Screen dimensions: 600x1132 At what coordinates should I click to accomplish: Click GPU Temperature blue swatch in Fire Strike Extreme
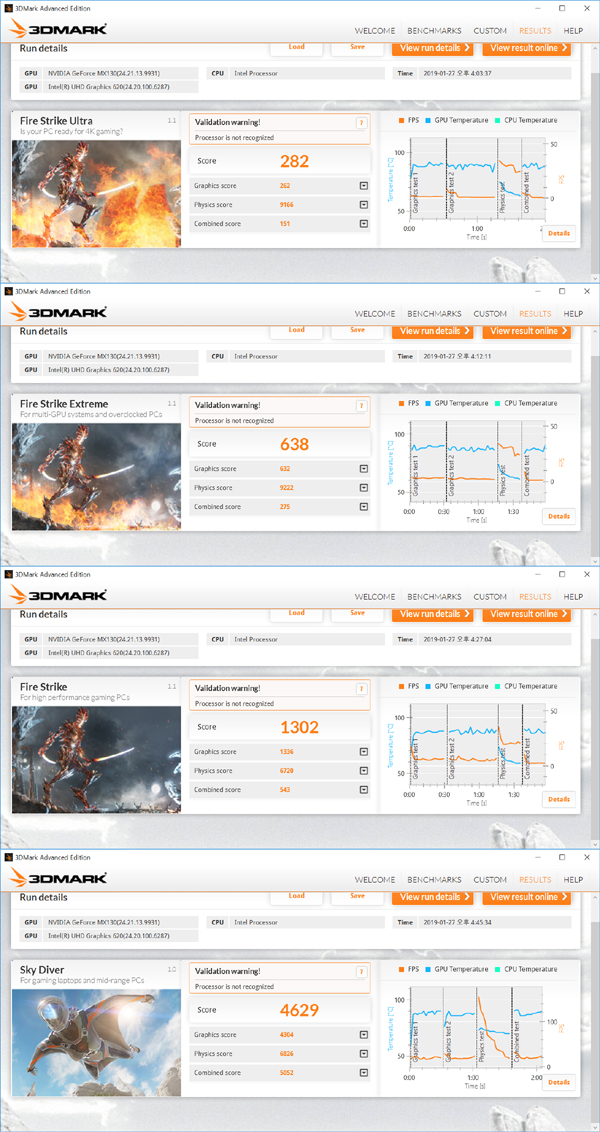coord(429,404)
